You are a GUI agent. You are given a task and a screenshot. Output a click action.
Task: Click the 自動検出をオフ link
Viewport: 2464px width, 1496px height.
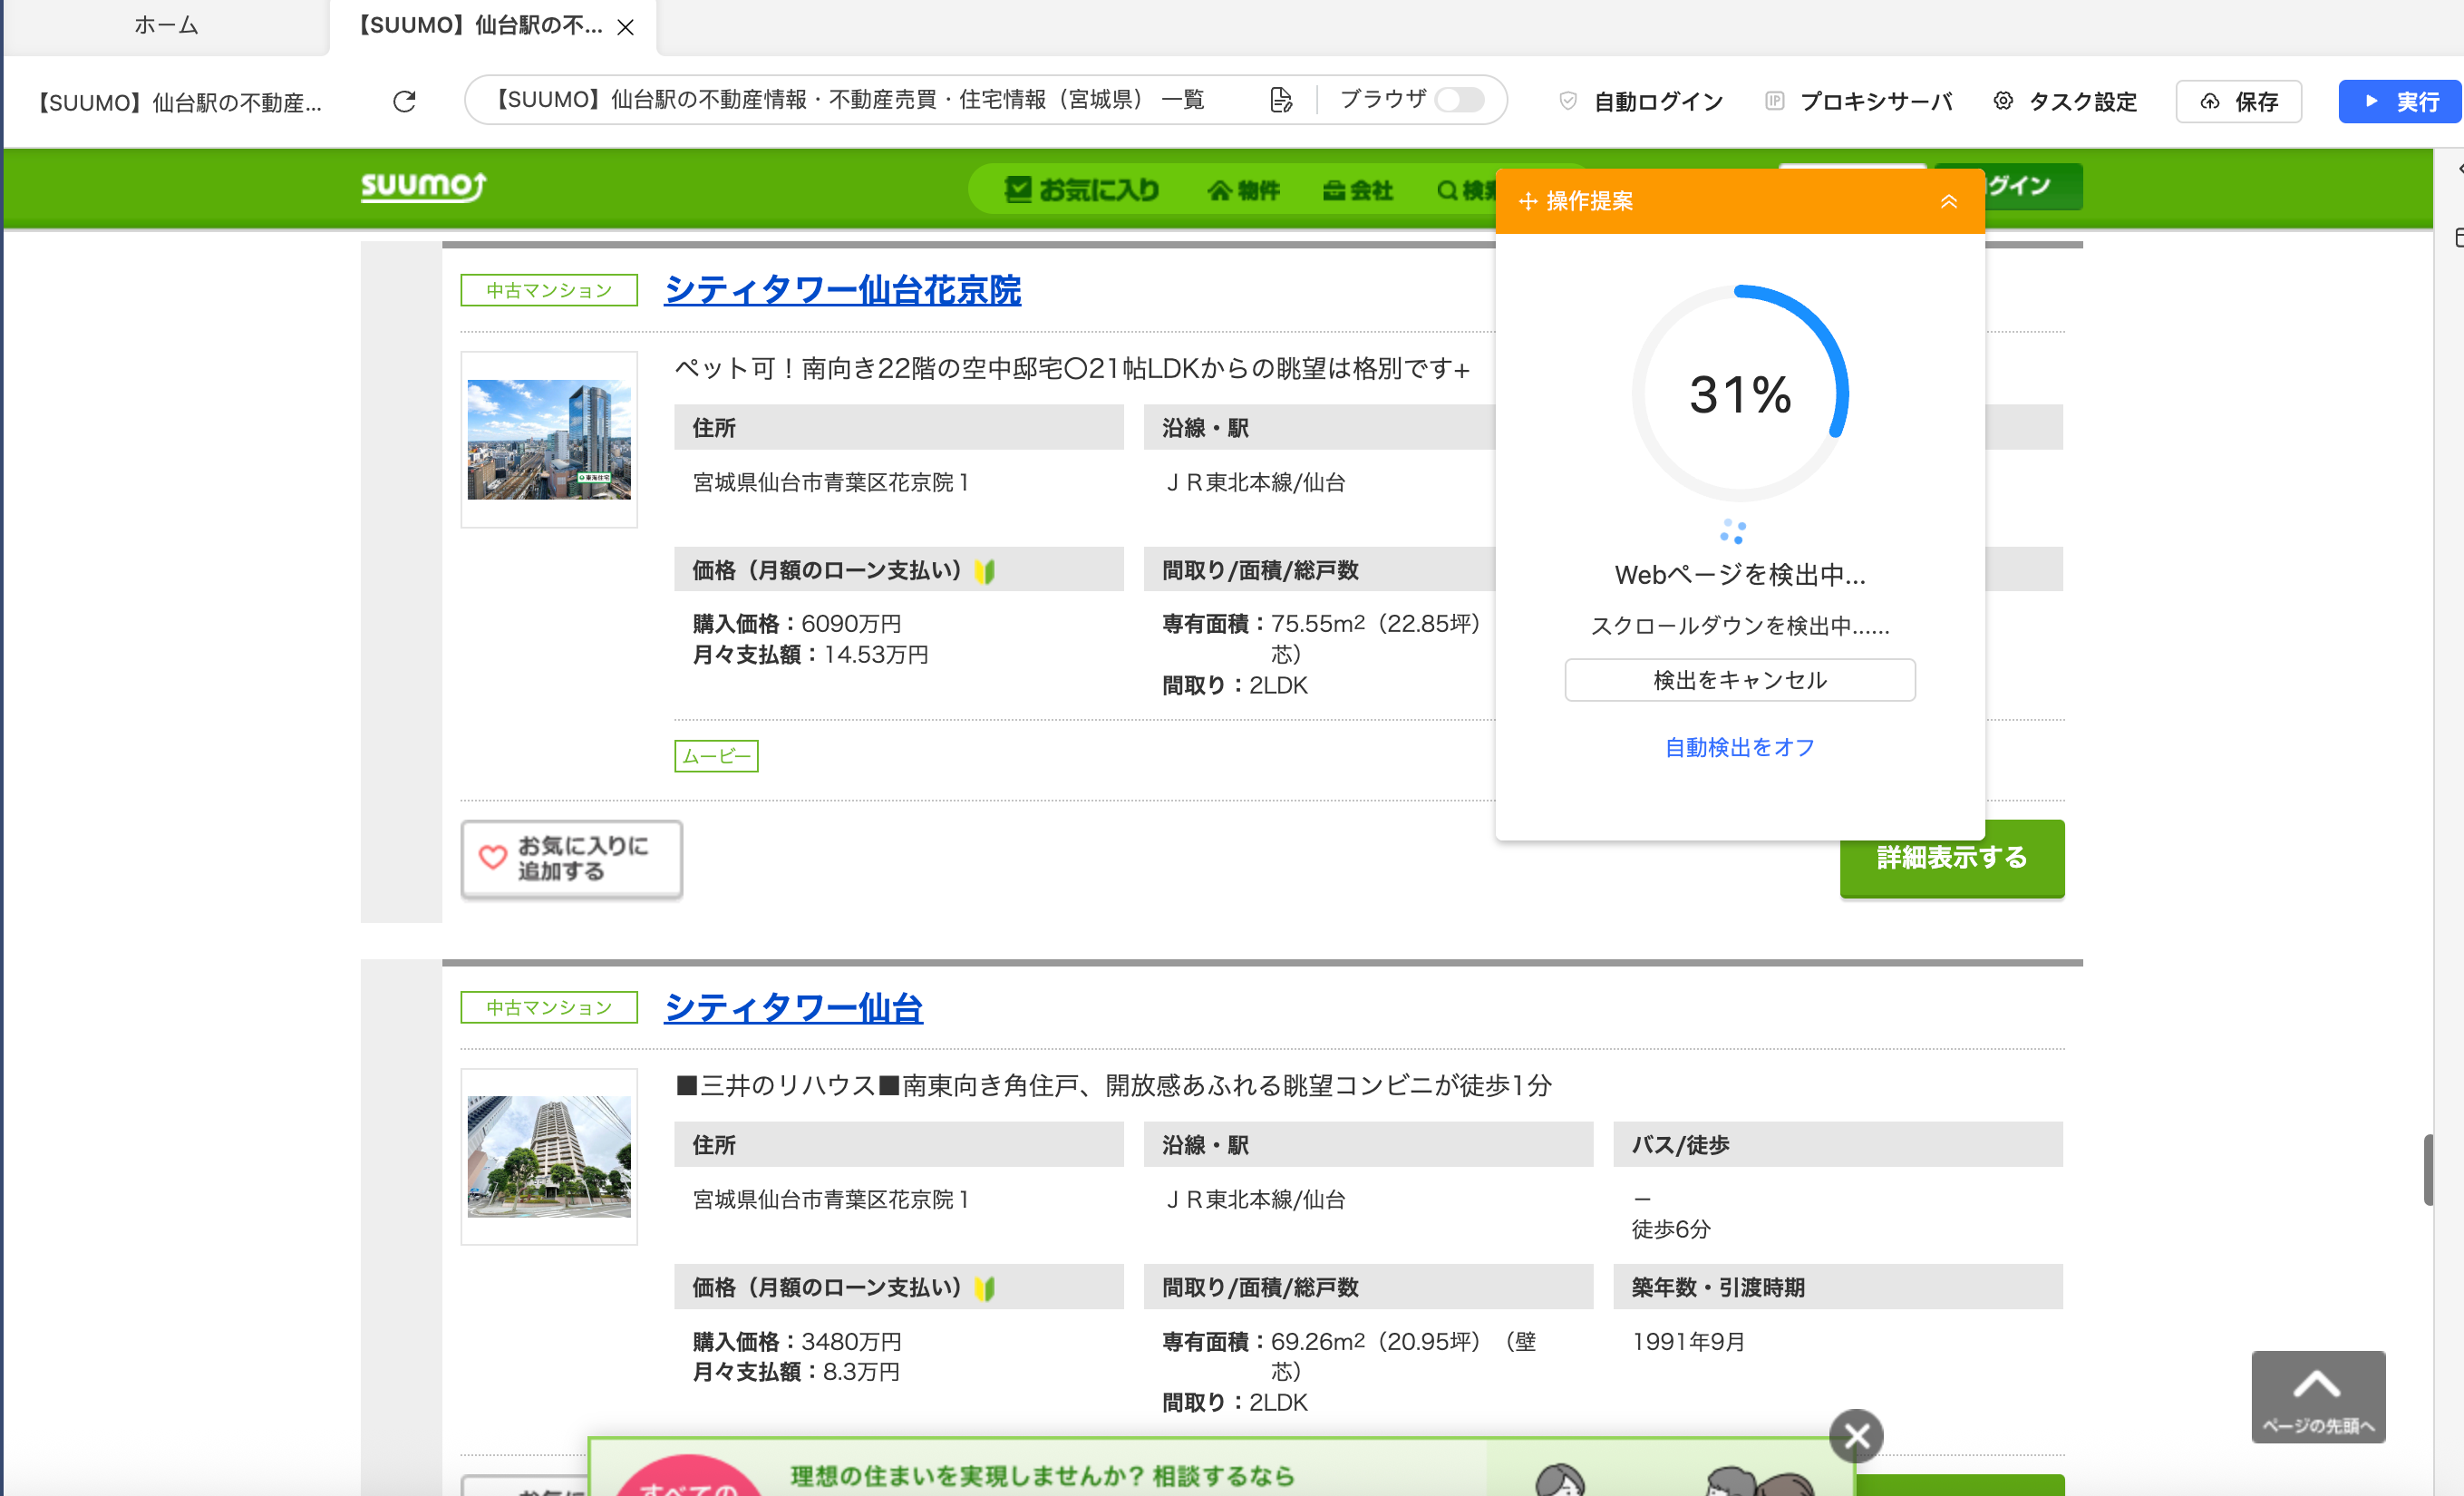tap(1740, 747)
